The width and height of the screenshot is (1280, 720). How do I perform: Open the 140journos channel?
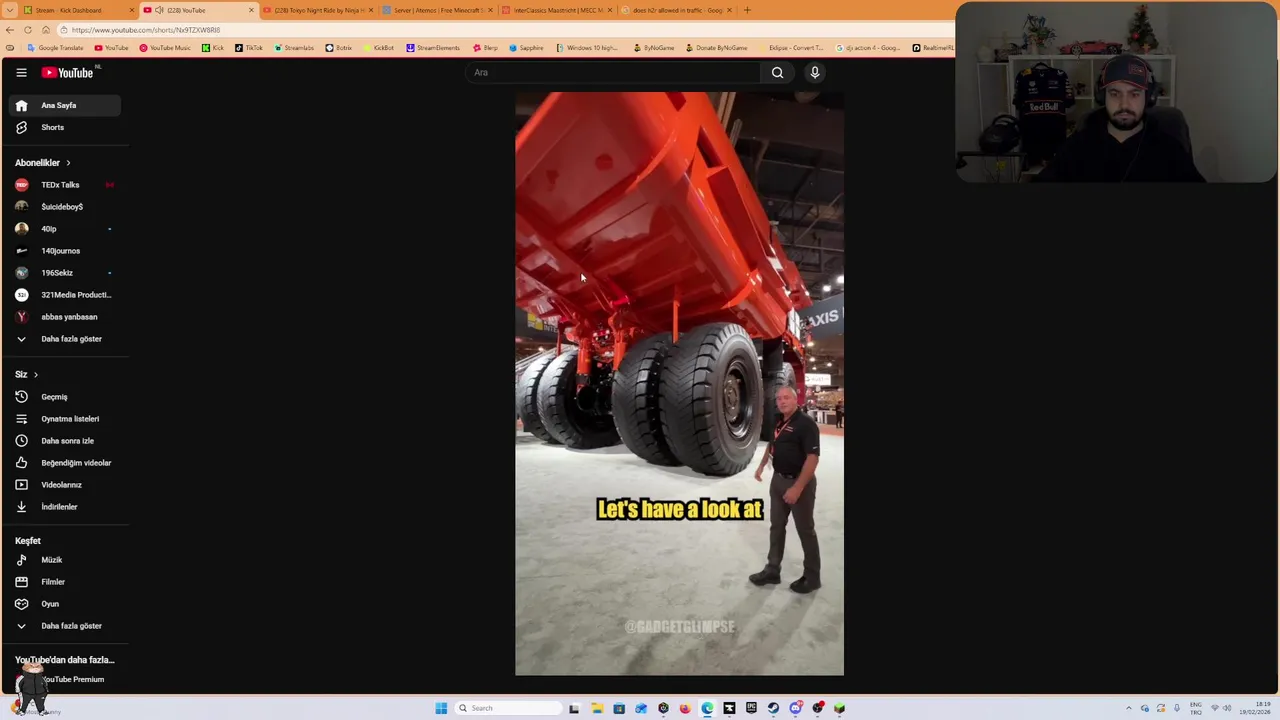[64, 251]
